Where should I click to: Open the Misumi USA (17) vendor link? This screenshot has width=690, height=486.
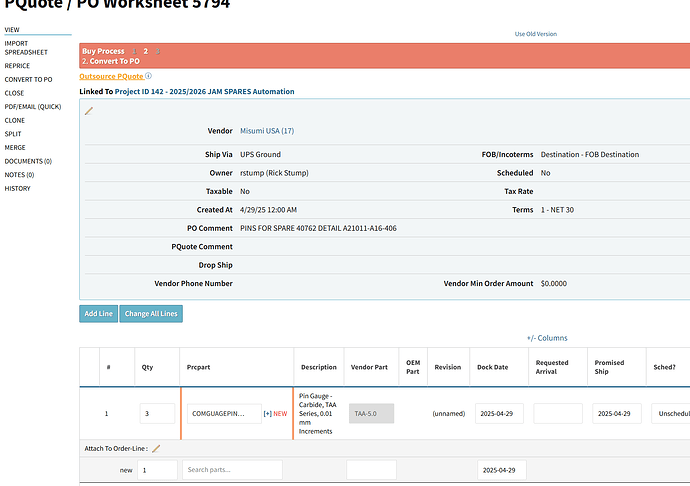point(267,131)
